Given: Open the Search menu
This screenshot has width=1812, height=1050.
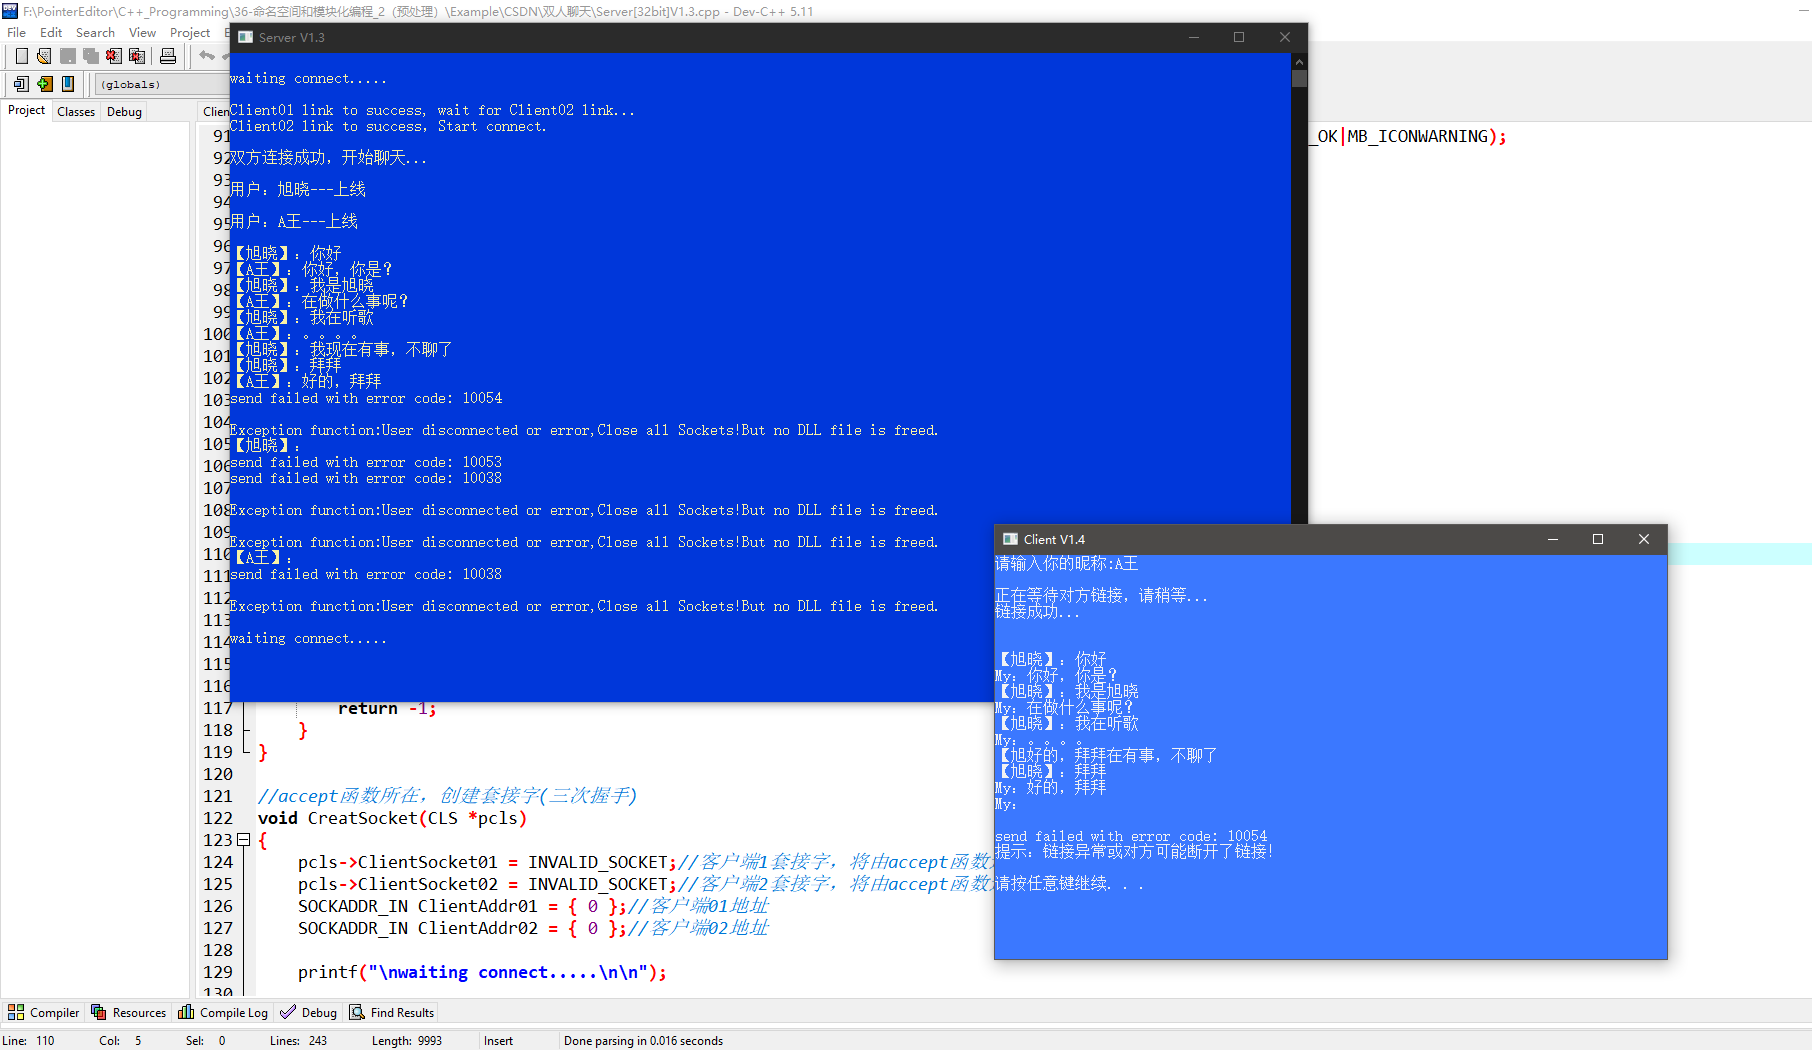Looking at the screenshot, I should tap(95, 32).
